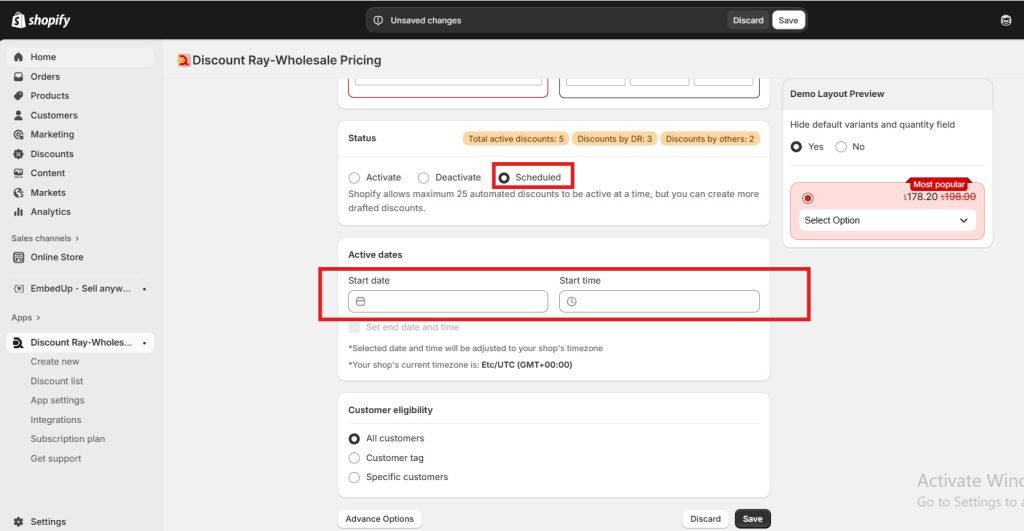This screenshot has width=1024, height=531.
Task: Go to Subscription plan menu item
Action: coord(67,439)
